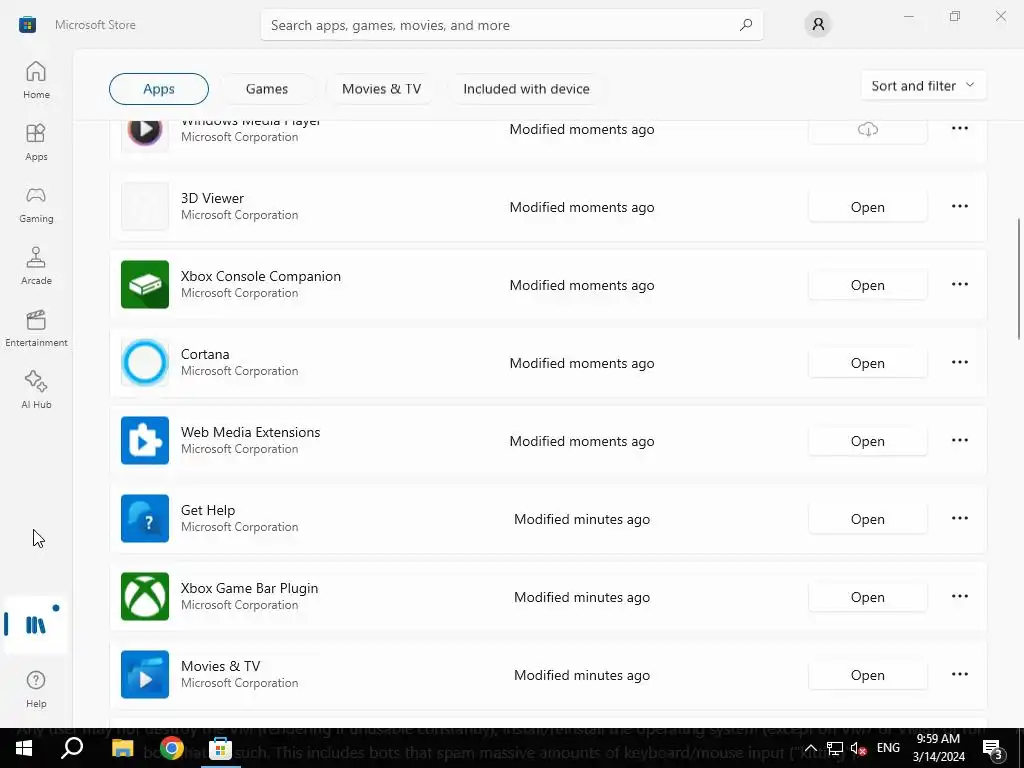Image resolution: width=1024 pixels, height=768 pixels.
Task: Show hidden system tray icons
Action: tap(810, 748)
